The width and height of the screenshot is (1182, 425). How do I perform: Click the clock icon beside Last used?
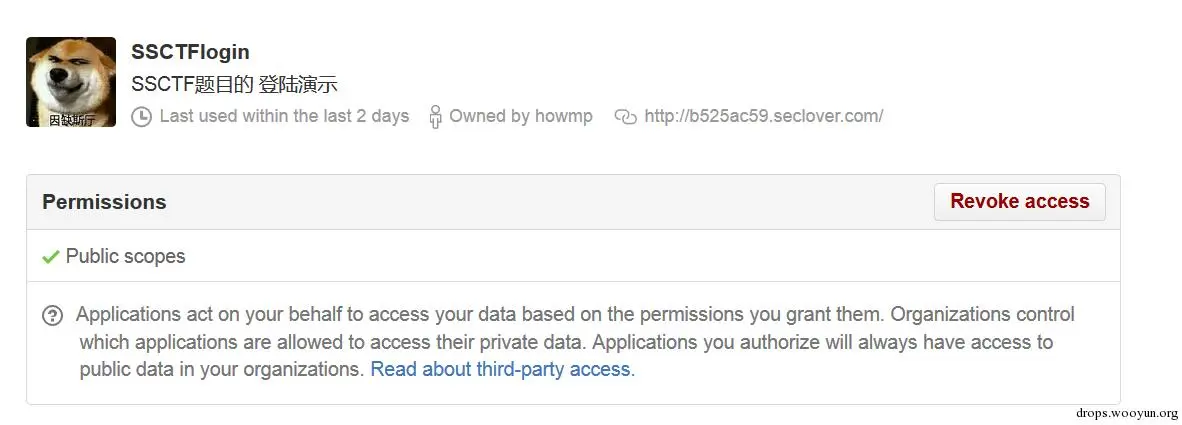click(141, 117)
